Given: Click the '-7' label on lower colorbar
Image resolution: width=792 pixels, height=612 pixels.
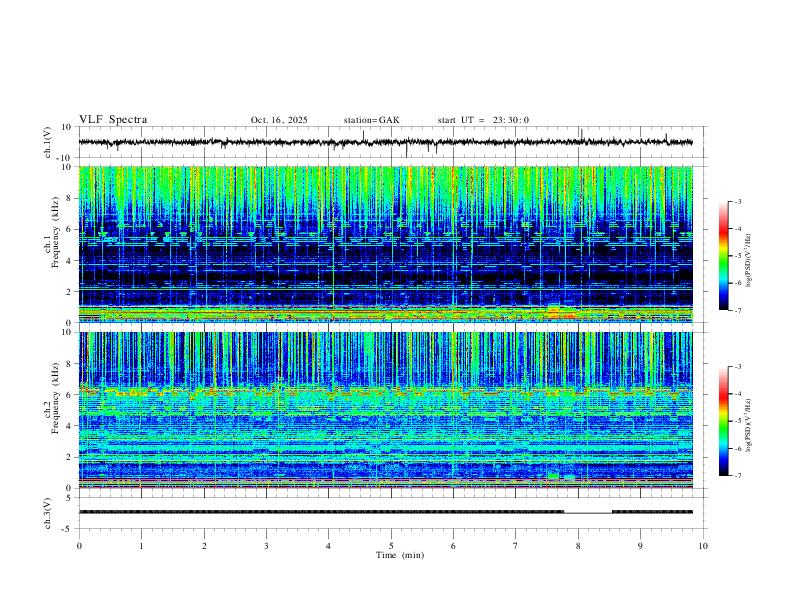Looking at the screenshot, I should click(738, 476).
